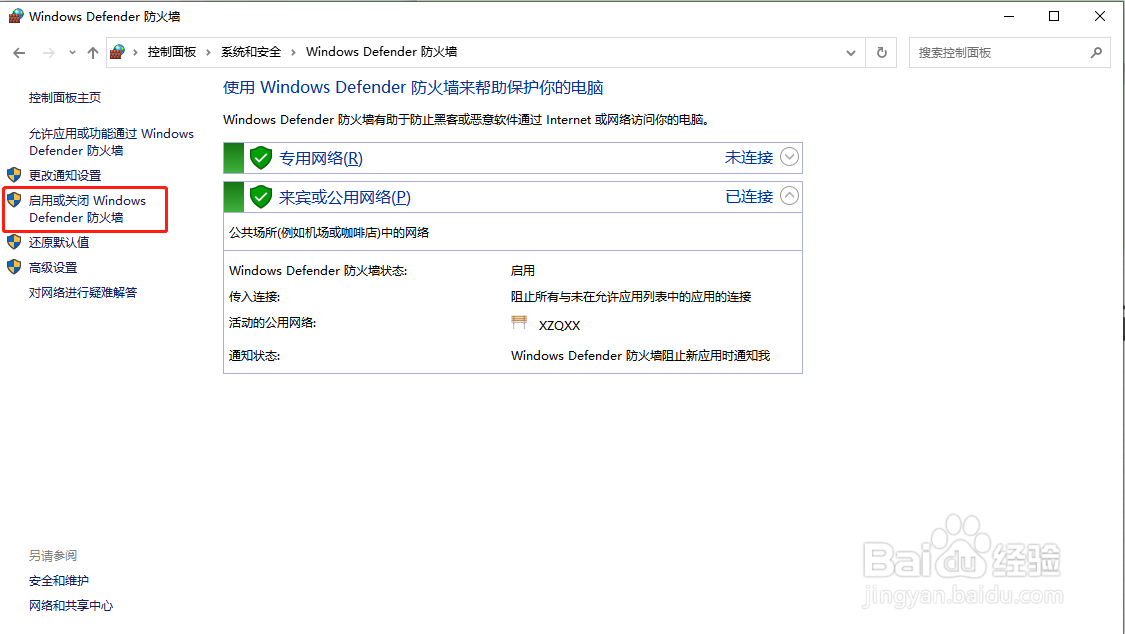
Task: Open 高级设置 link
Action: [53, 268]
